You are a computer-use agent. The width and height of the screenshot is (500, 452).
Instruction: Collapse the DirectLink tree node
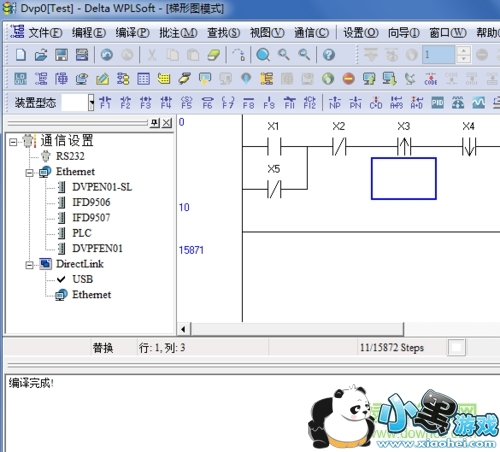point(29,265)
